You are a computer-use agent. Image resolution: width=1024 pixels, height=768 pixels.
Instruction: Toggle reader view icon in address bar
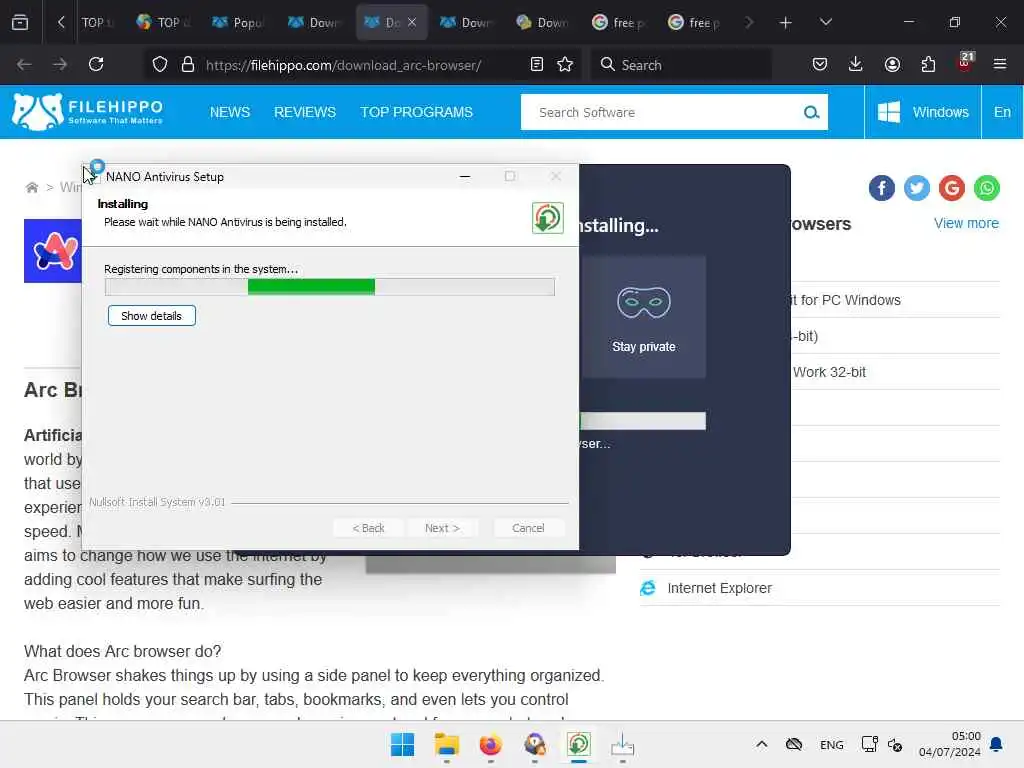pyautogui.click(x=536, y=64)
